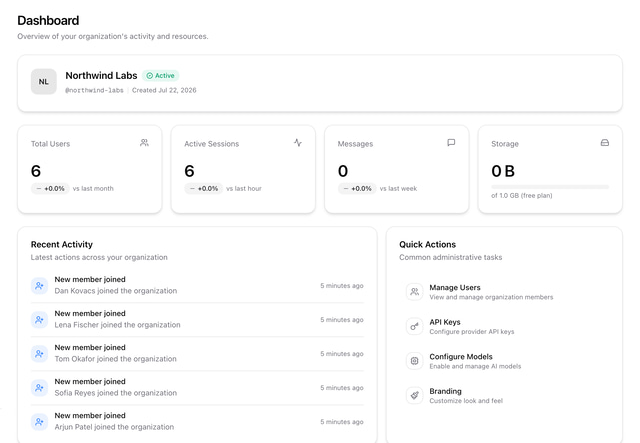Click the Configure Models chip icon
640x443 pixels.
tap(414, 361)
